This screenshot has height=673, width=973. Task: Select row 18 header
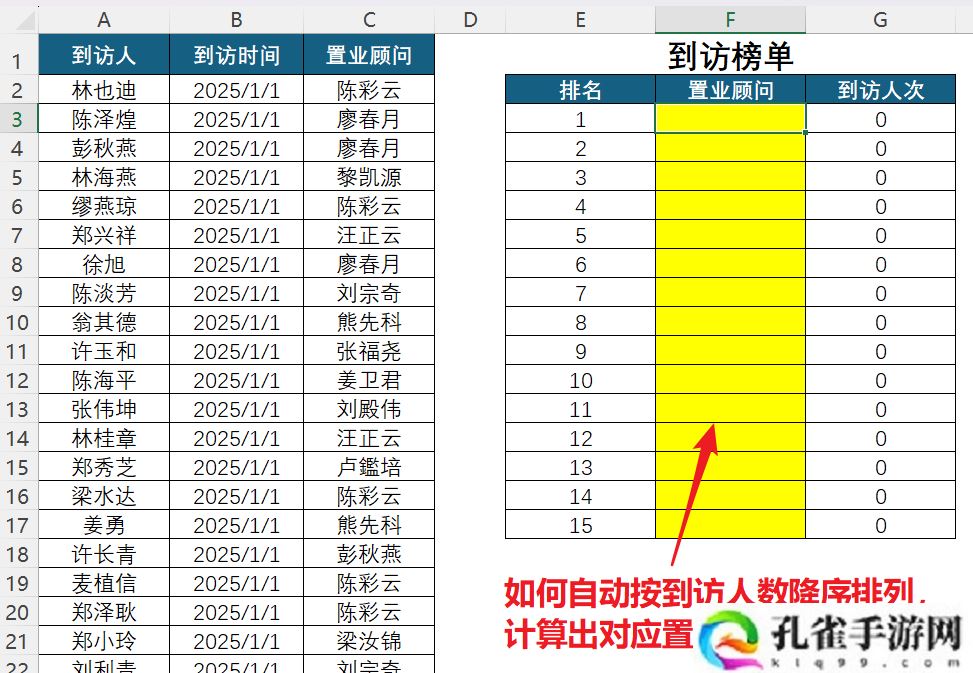(x=19, y=554)
